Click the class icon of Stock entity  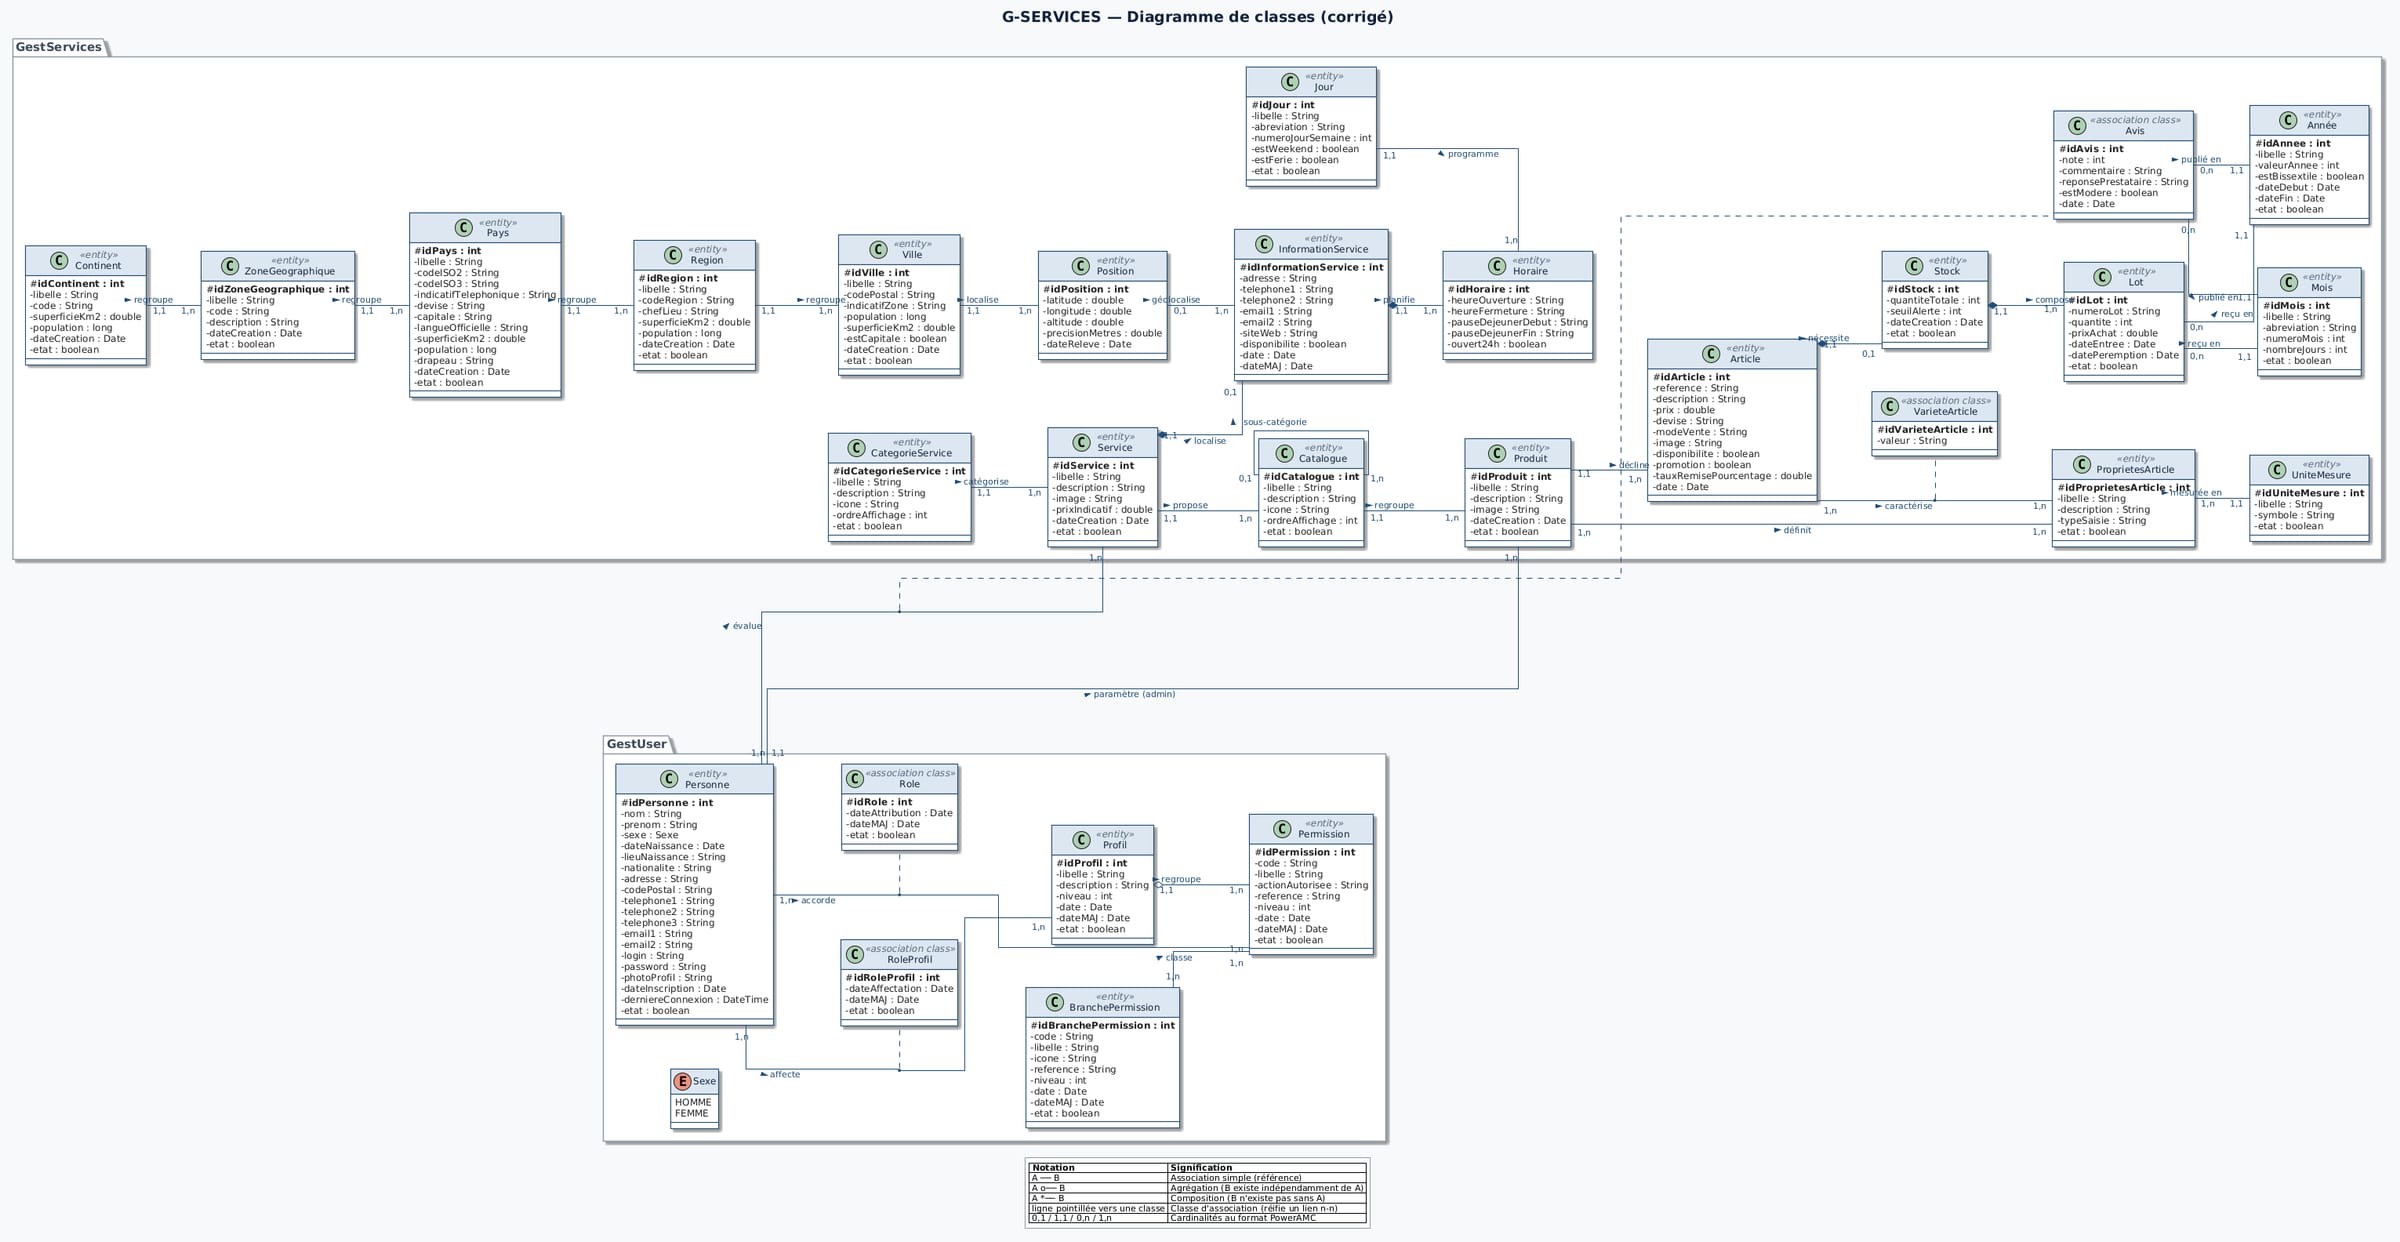coord(1914,266)
